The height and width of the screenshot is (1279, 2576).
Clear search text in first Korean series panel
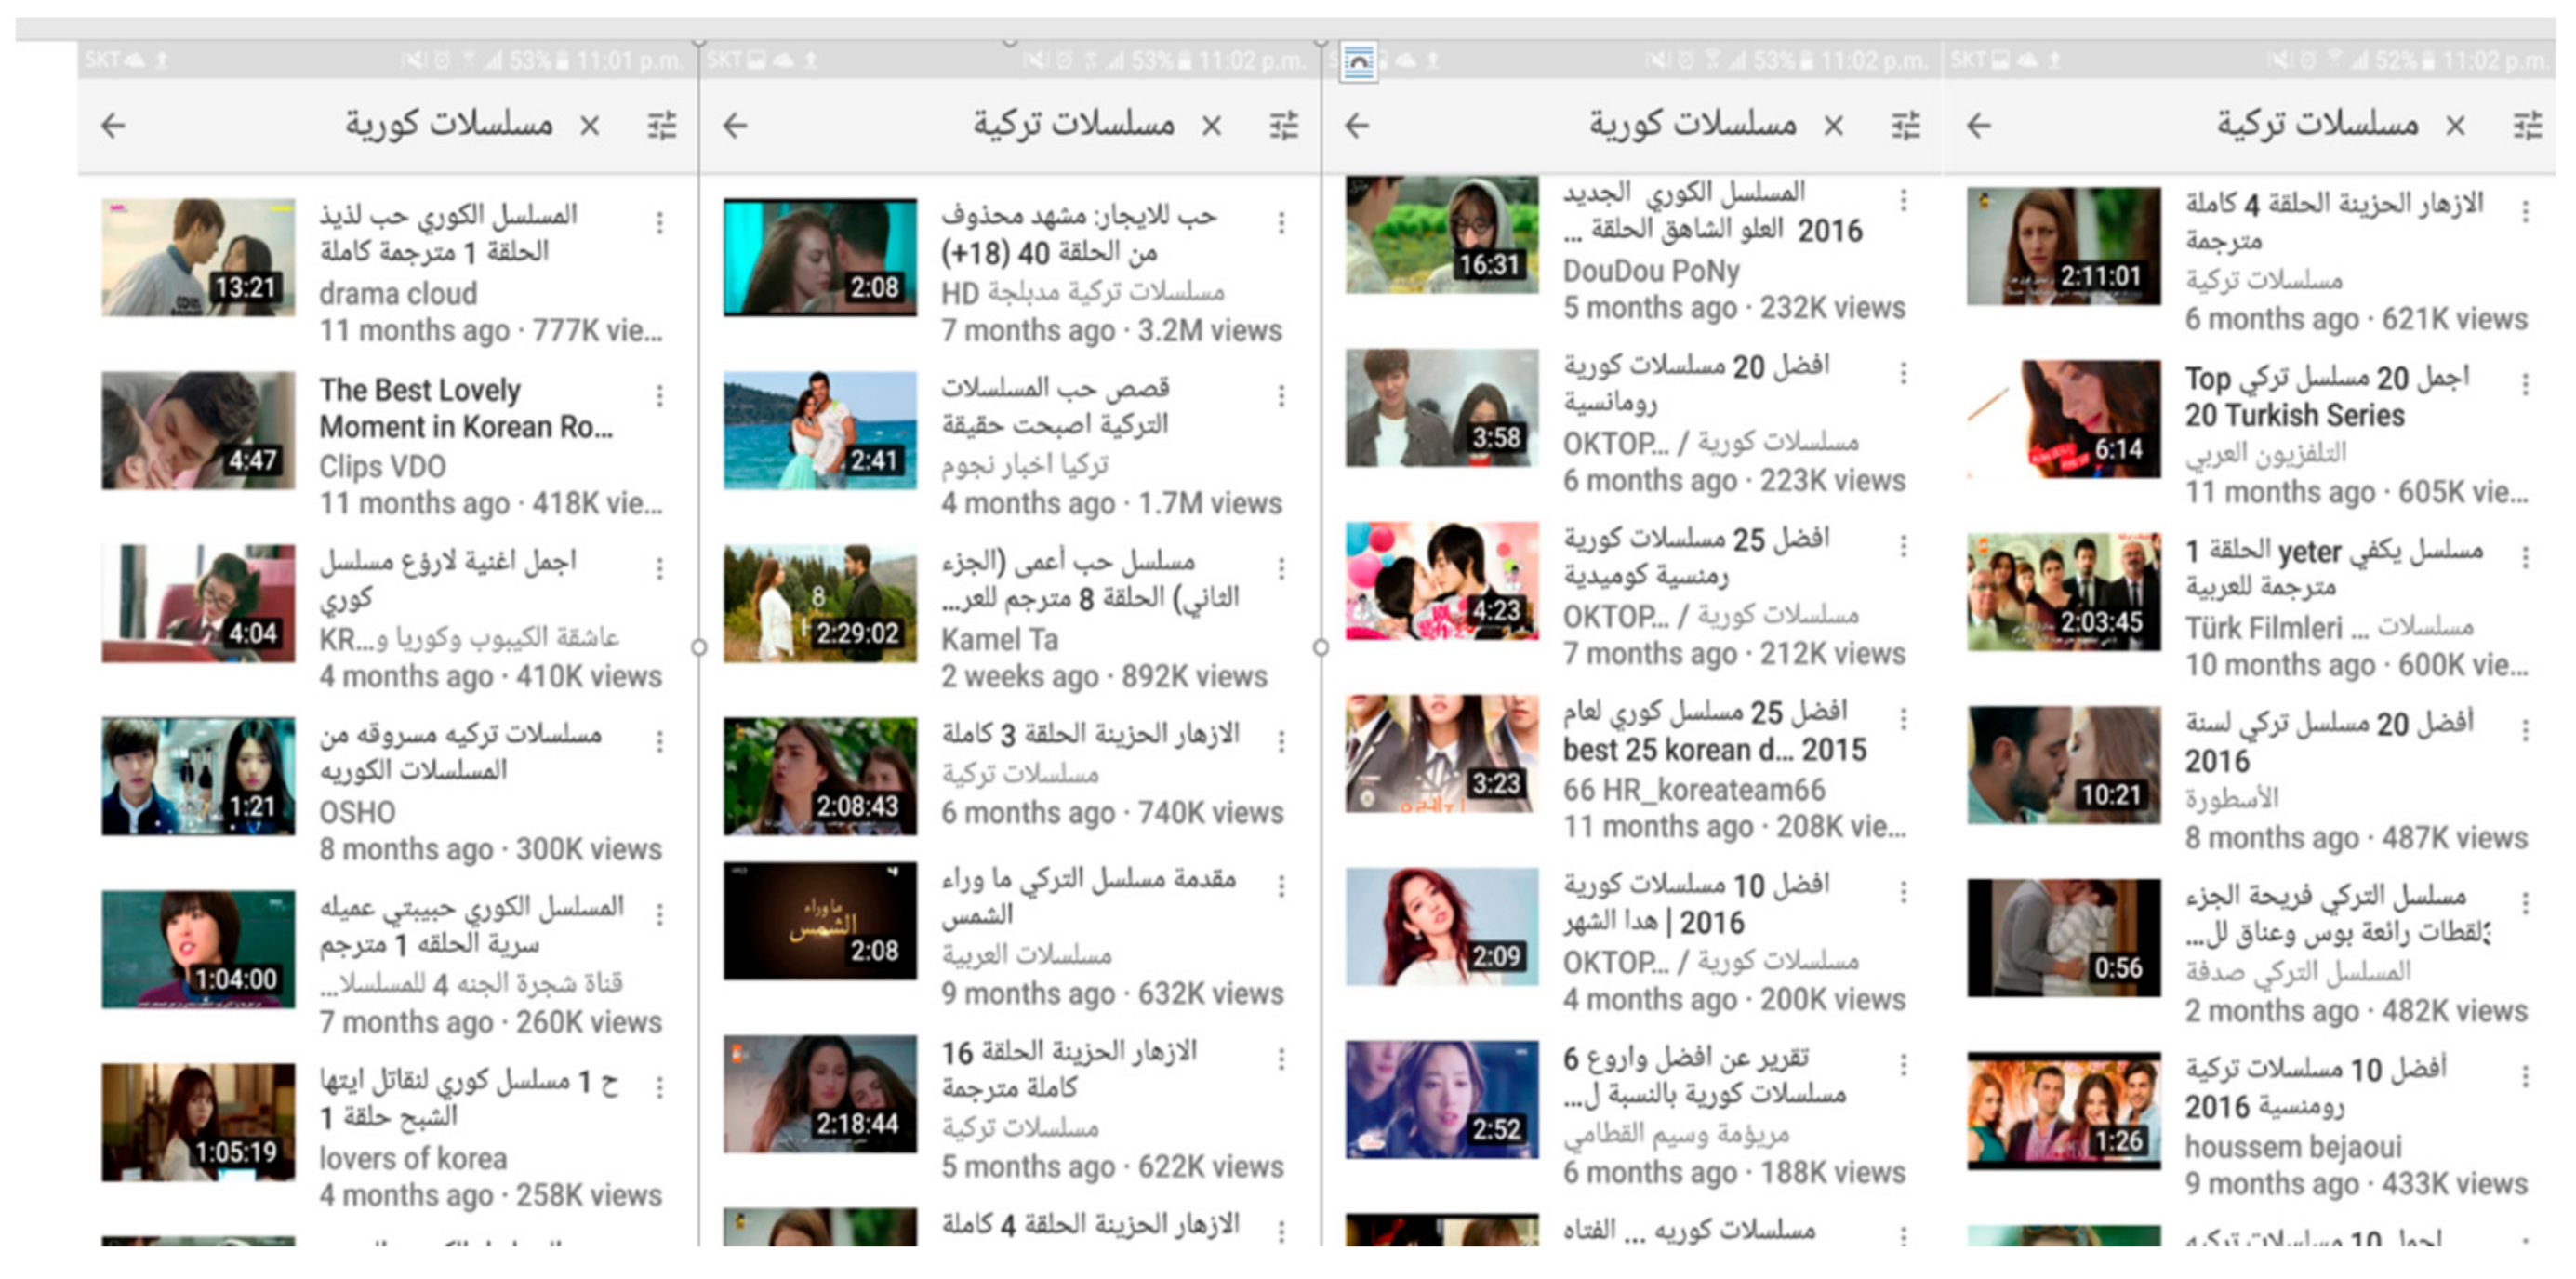point(590,126)
